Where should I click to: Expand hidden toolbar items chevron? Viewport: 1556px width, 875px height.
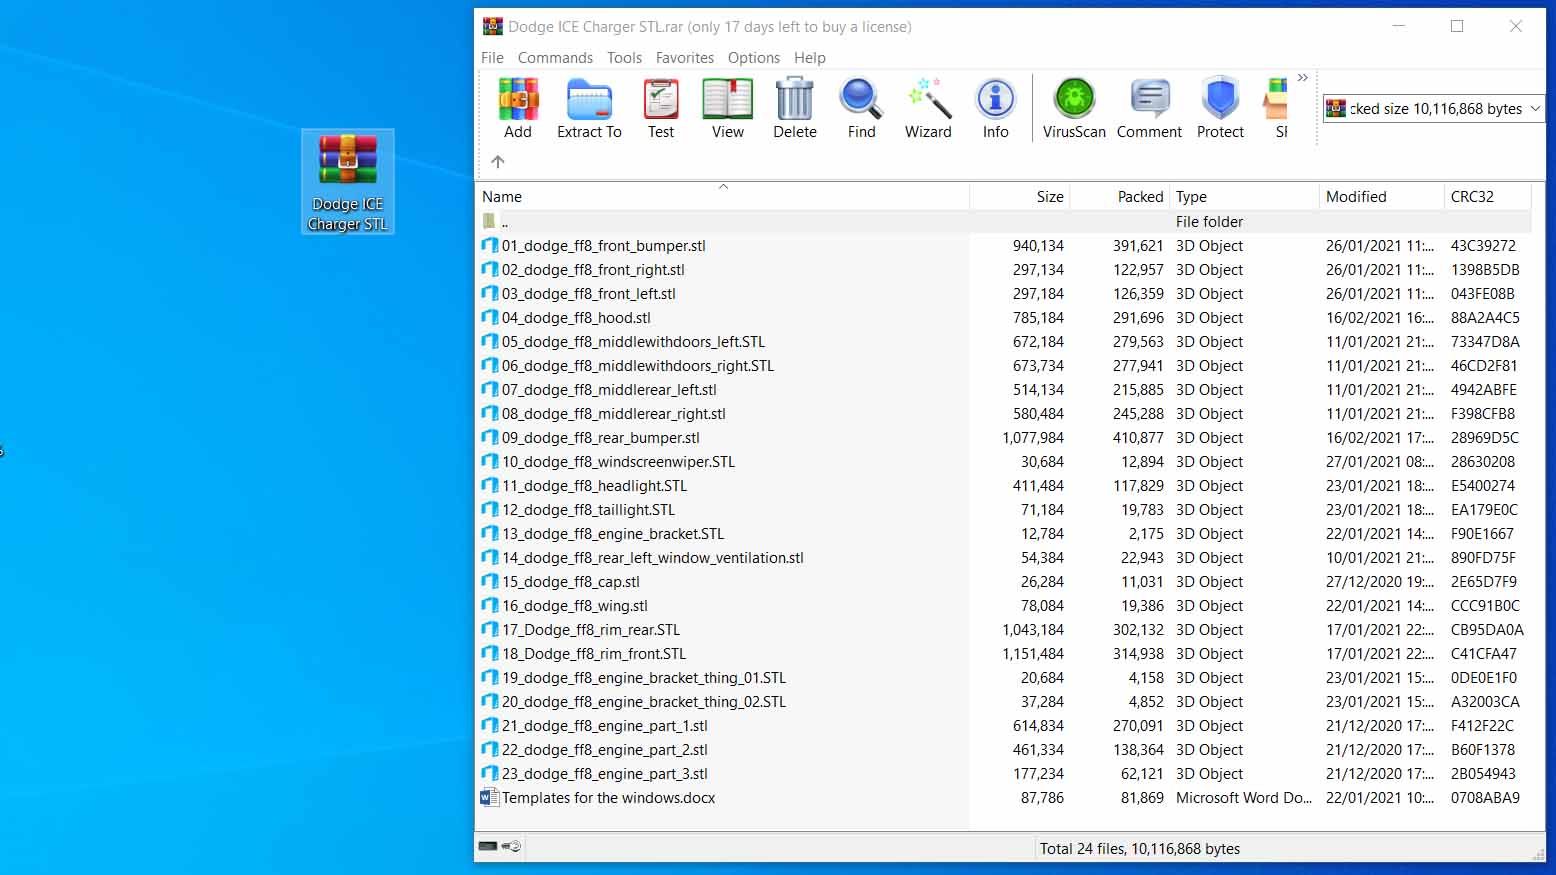click(1303, 78)
